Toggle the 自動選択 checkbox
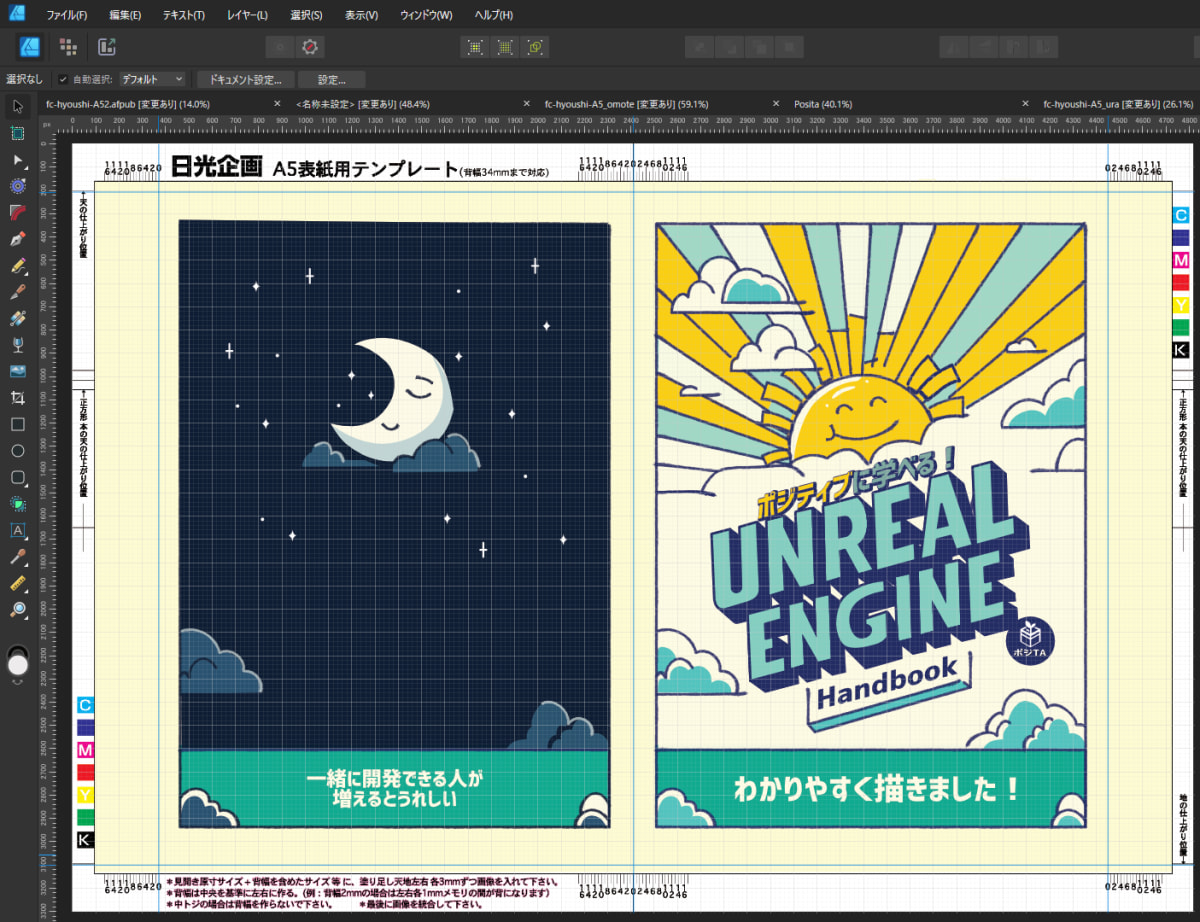 click(63, 79)
